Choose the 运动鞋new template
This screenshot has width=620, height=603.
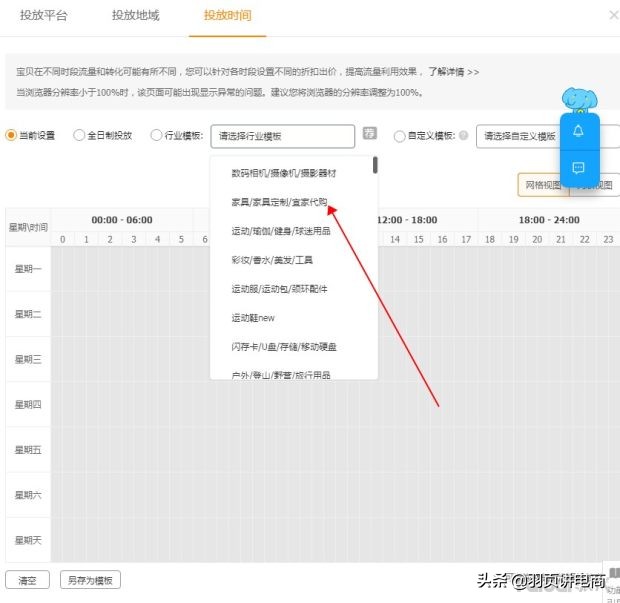click(x=253, y=318)
